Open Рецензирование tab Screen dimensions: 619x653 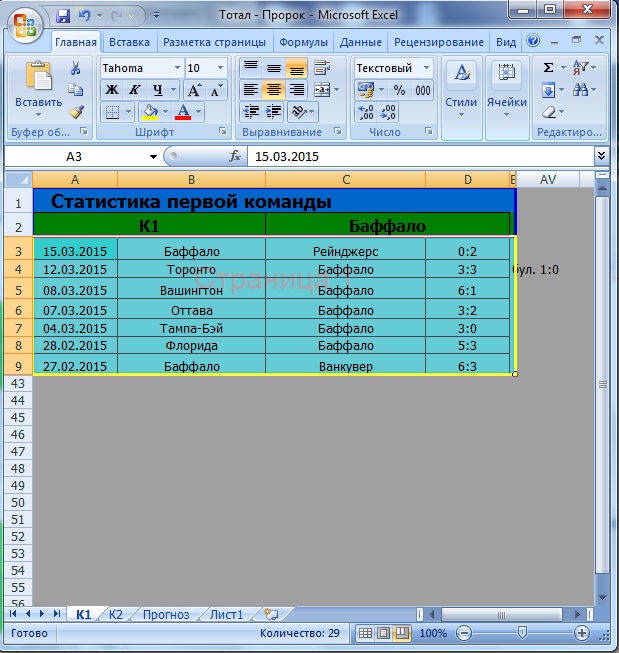coord(439,42)
